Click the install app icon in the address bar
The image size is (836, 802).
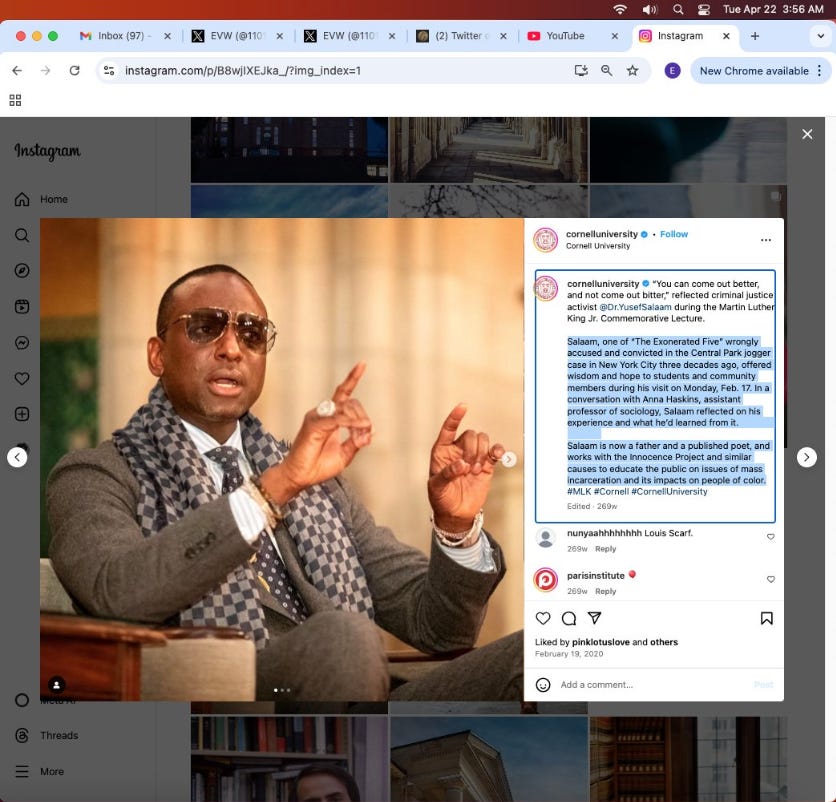coord(581,71)
